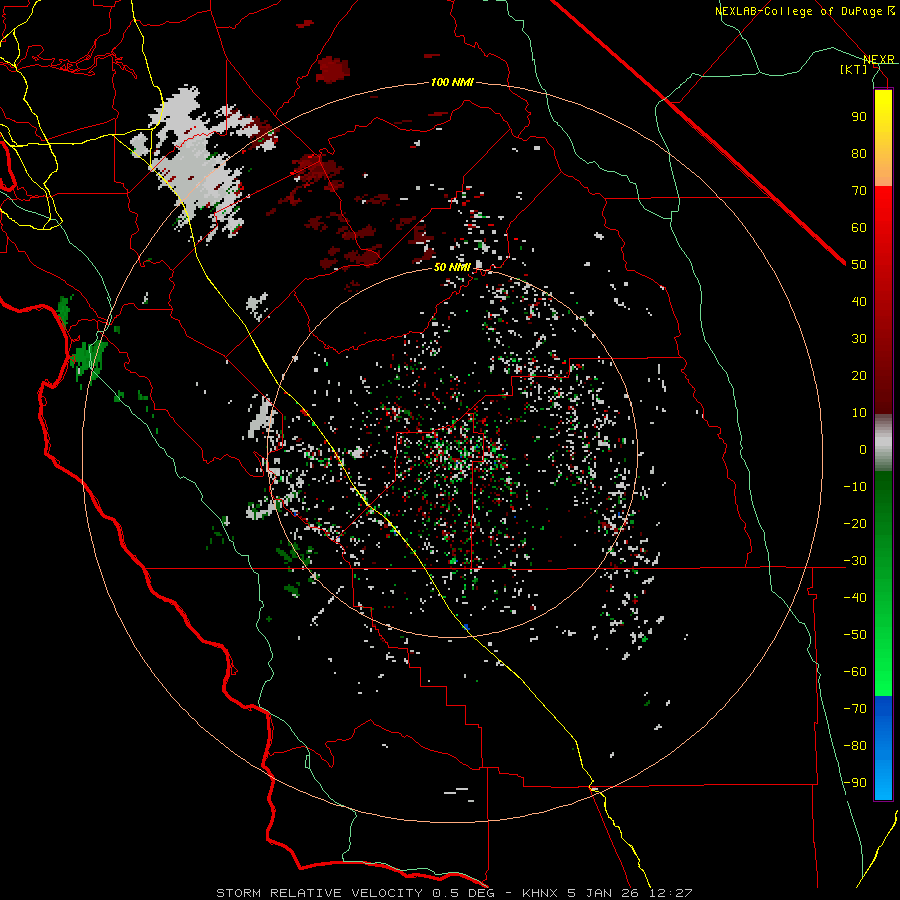
Task: Click the -50 value on velocity scale
Action: click(855, 635)
